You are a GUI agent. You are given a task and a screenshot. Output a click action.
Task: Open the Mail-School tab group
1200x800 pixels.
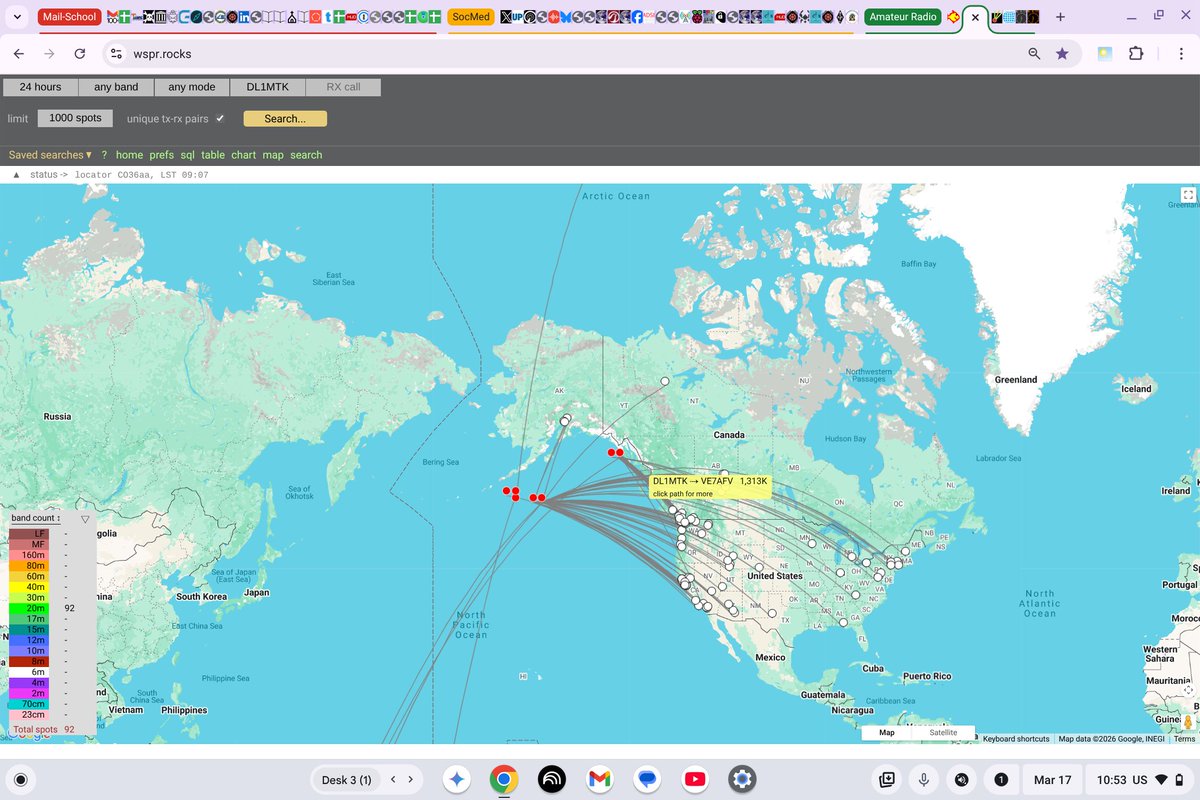tap(69, 17)
